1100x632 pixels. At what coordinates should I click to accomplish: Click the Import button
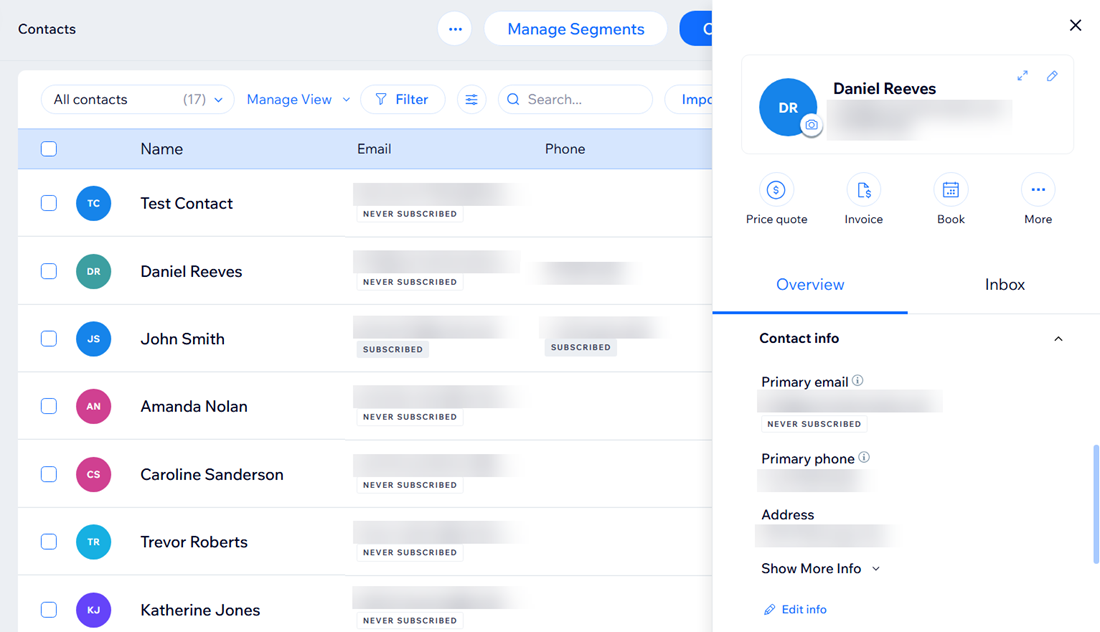click(x=690, y=100)
